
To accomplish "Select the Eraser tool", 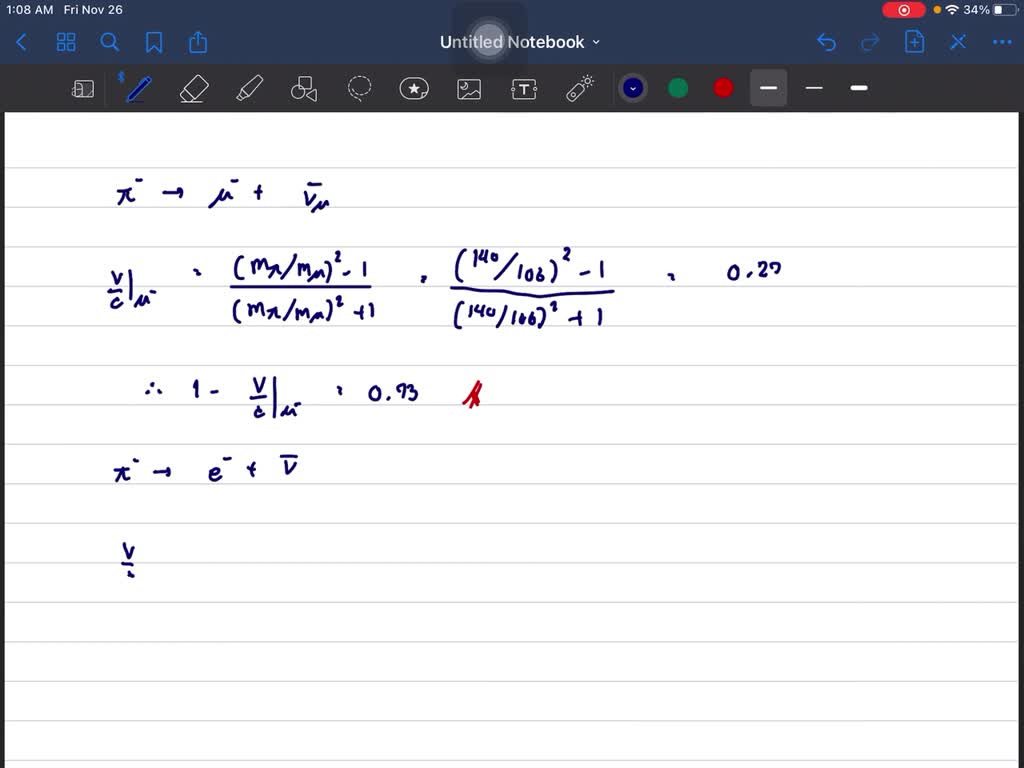I will [193, 88].
